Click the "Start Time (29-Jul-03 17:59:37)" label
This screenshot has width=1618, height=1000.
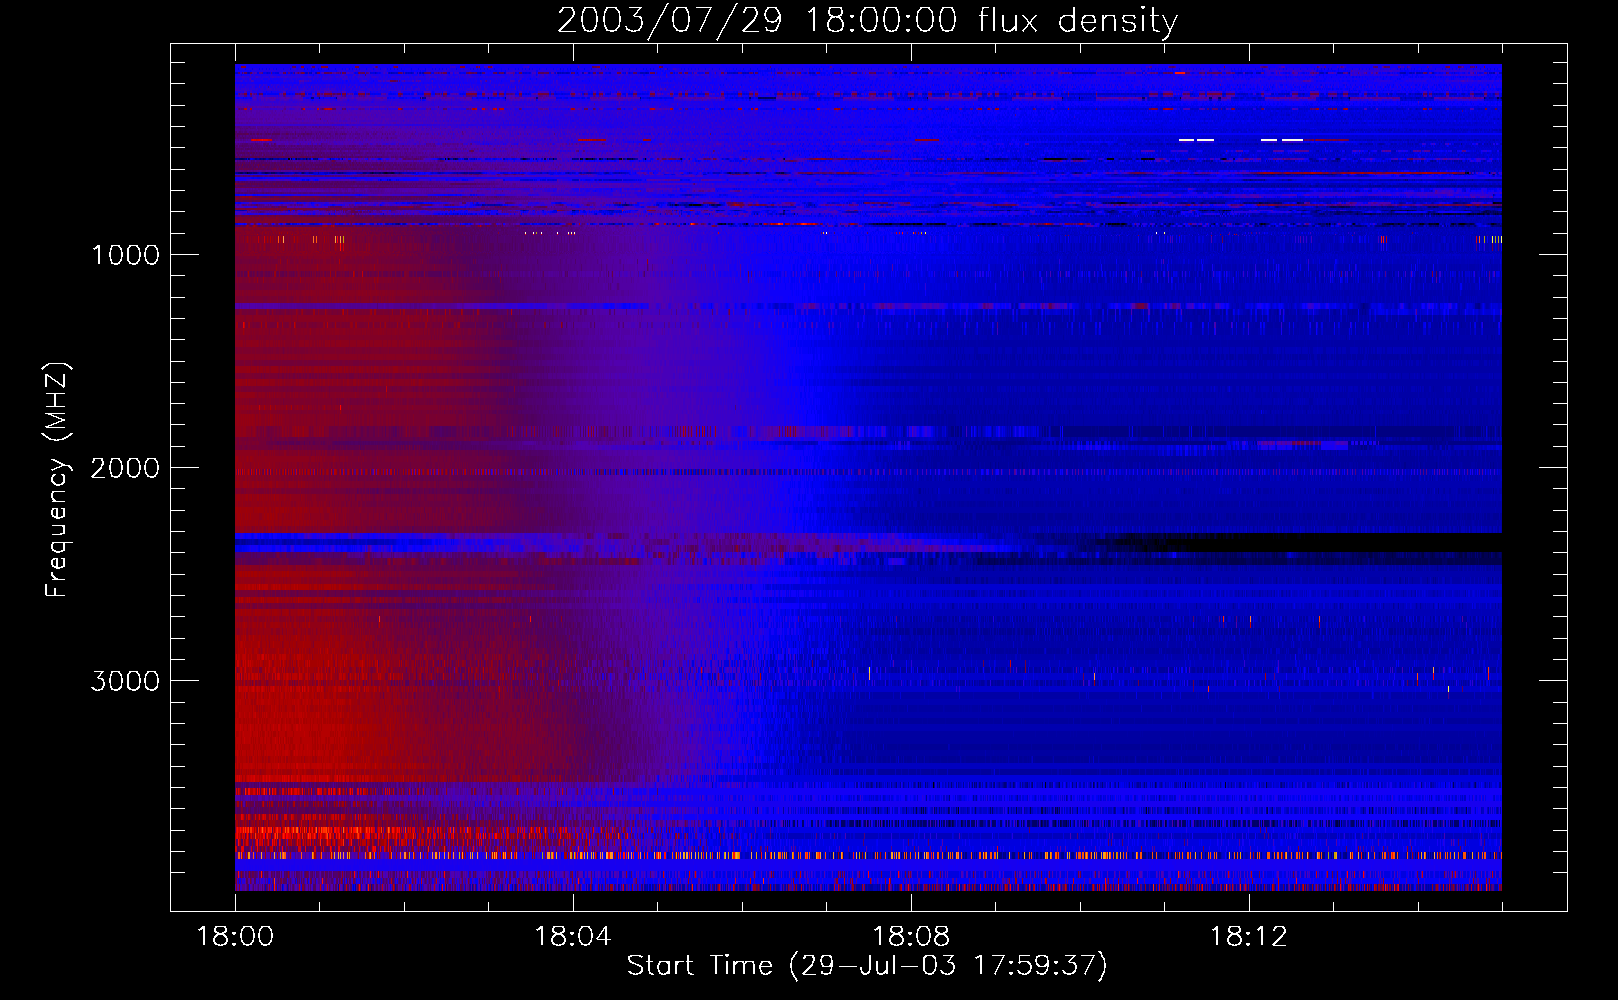pos(867,966)
